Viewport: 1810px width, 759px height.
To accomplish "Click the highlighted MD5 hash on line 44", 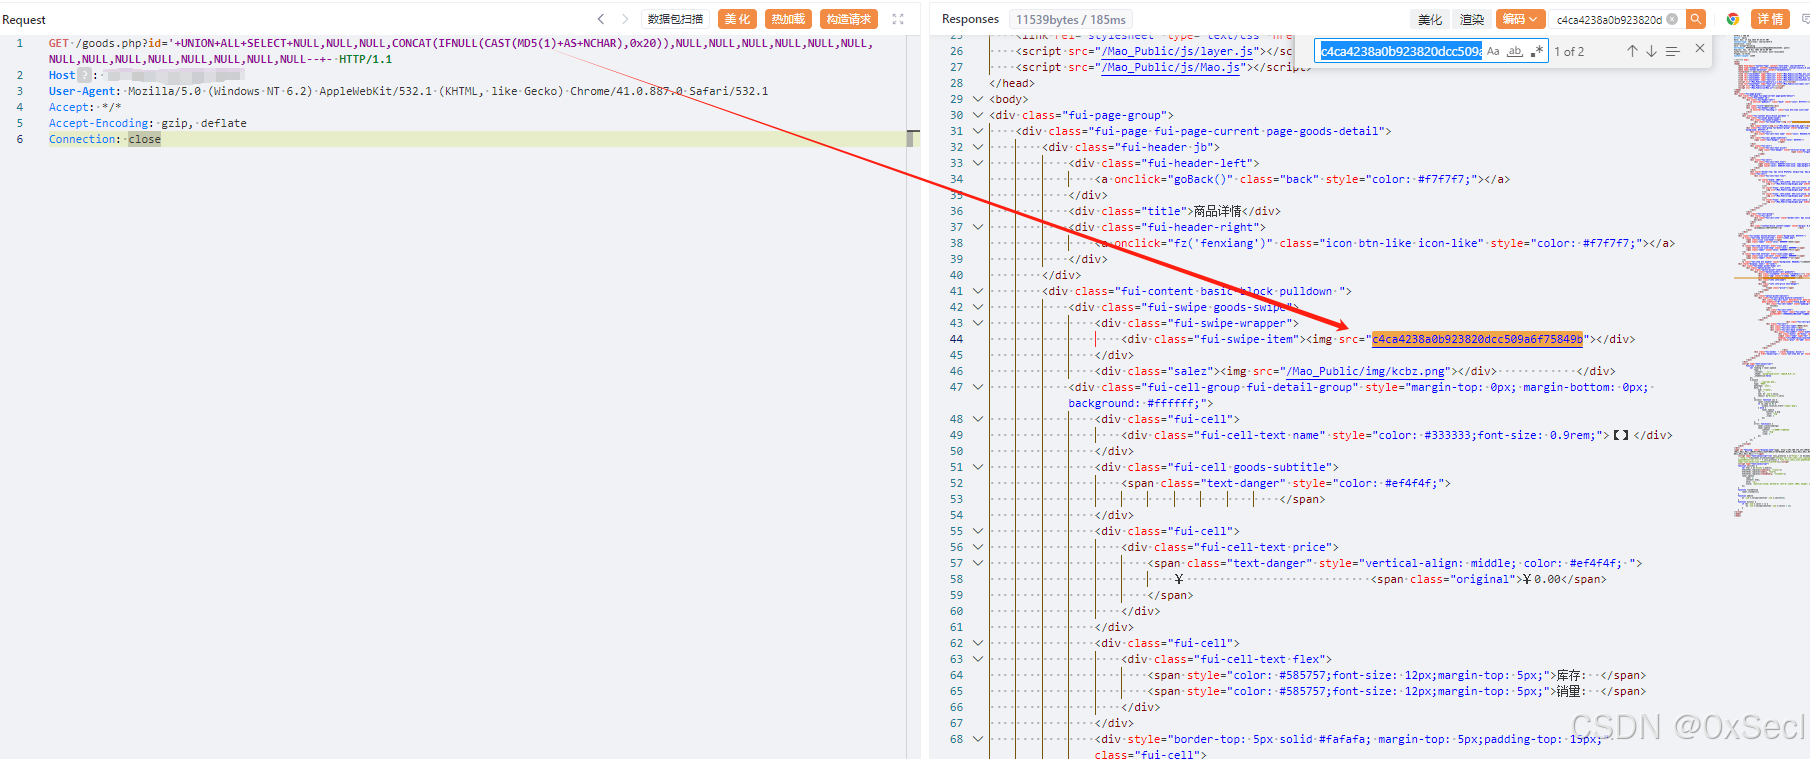I will pyautogui.click(x=1477, y=339).
